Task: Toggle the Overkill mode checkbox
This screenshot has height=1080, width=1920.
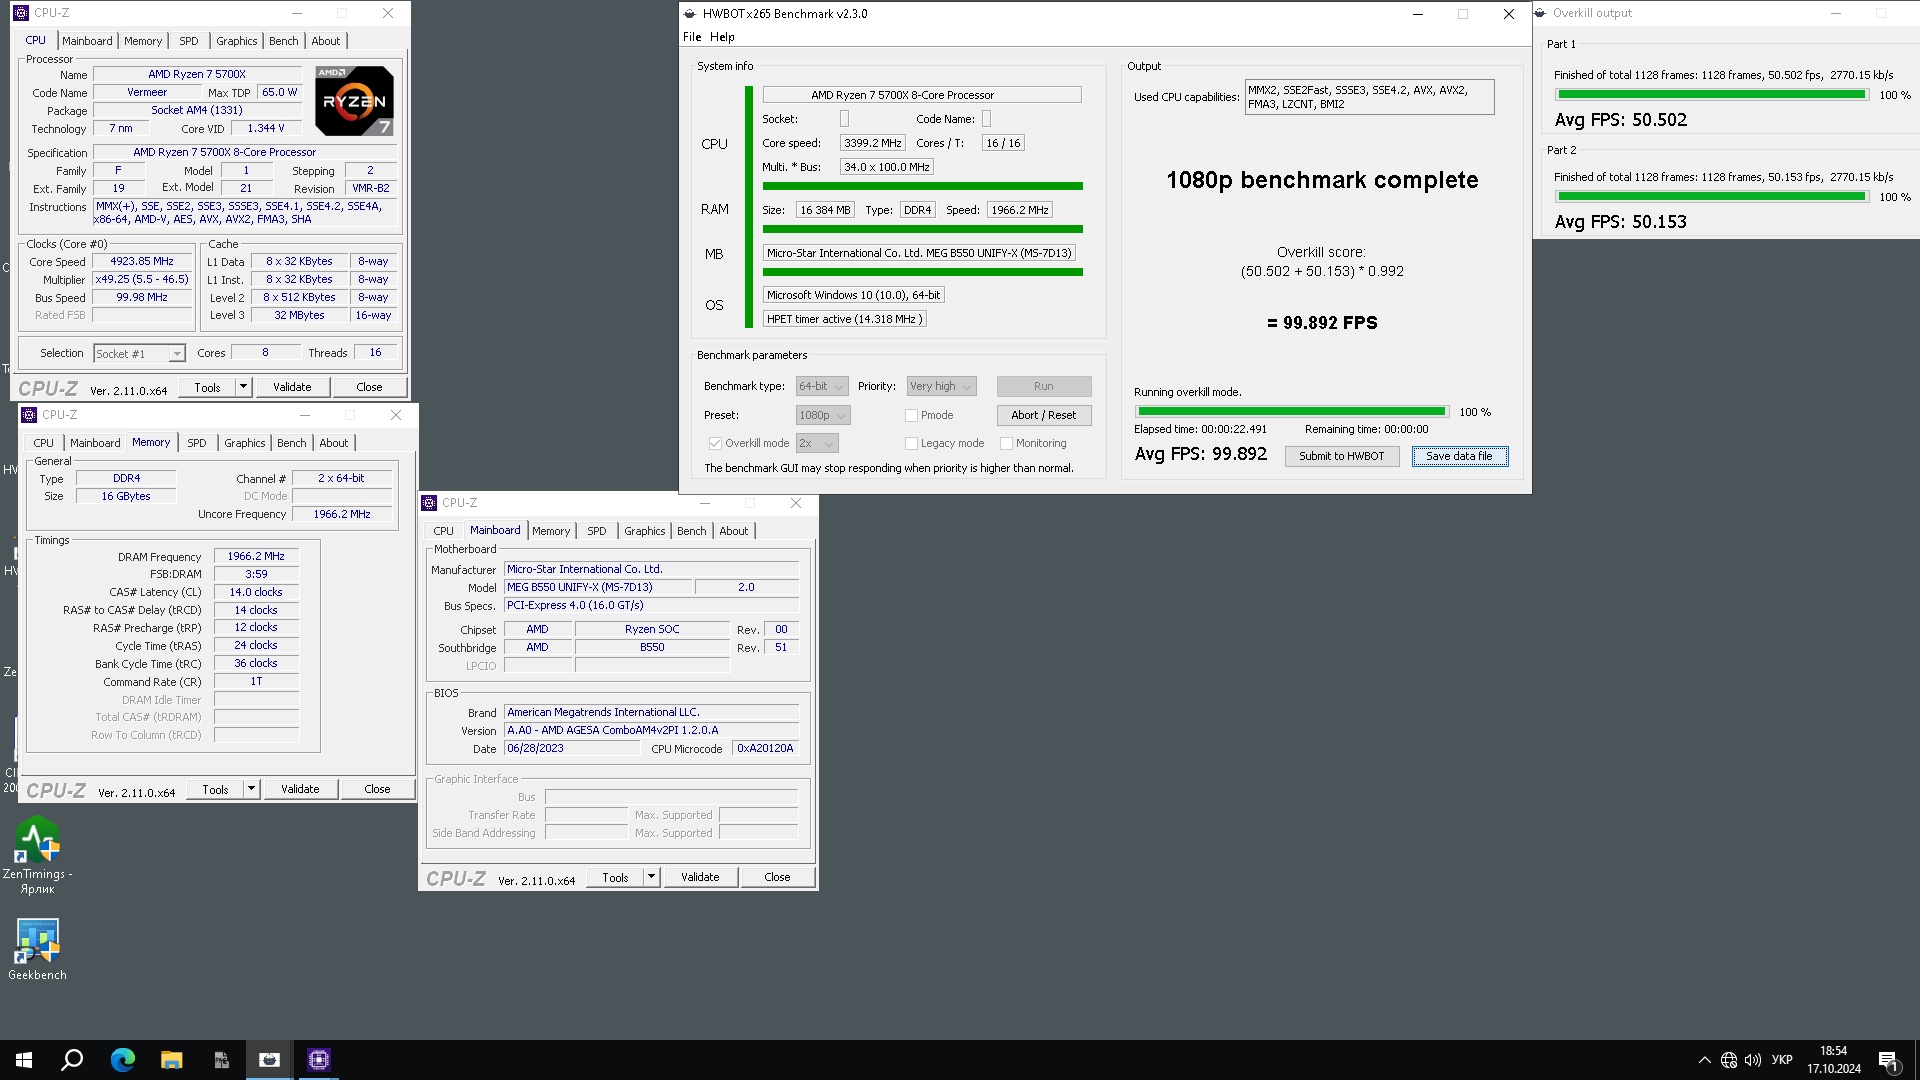Action: 715,443
